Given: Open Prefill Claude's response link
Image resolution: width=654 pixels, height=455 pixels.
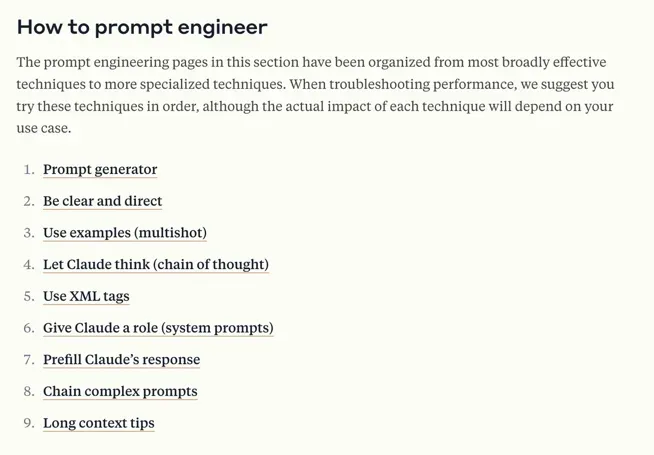Looking at the screenshot, I should coord(121,360).
